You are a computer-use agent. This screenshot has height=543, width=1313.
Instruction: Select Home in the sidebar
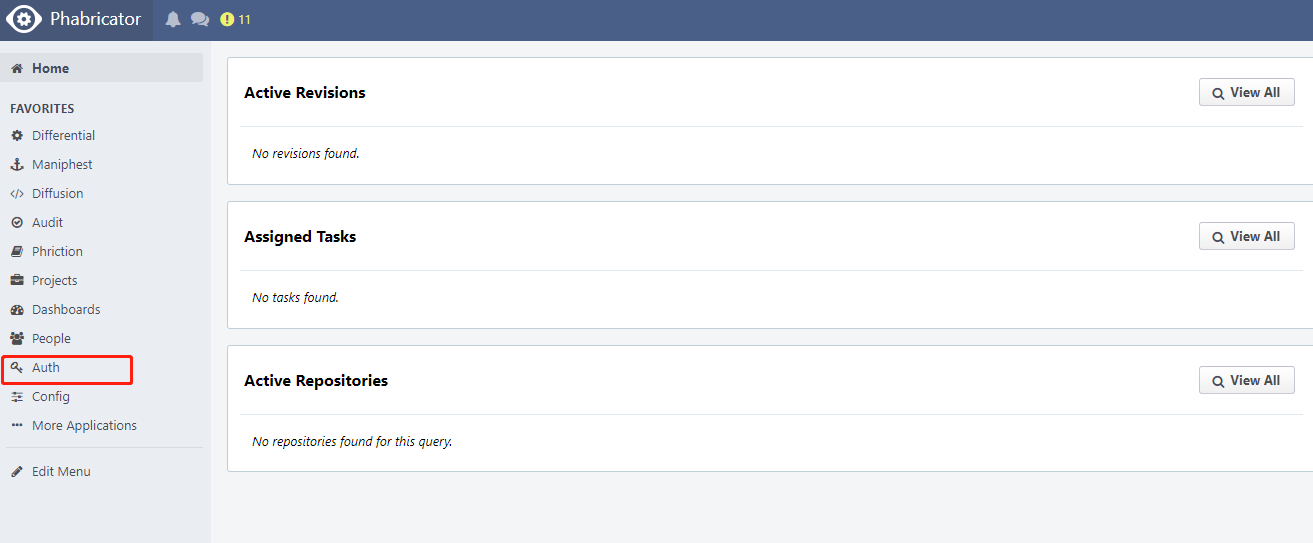pyautogui.click(x=102, y=68)
